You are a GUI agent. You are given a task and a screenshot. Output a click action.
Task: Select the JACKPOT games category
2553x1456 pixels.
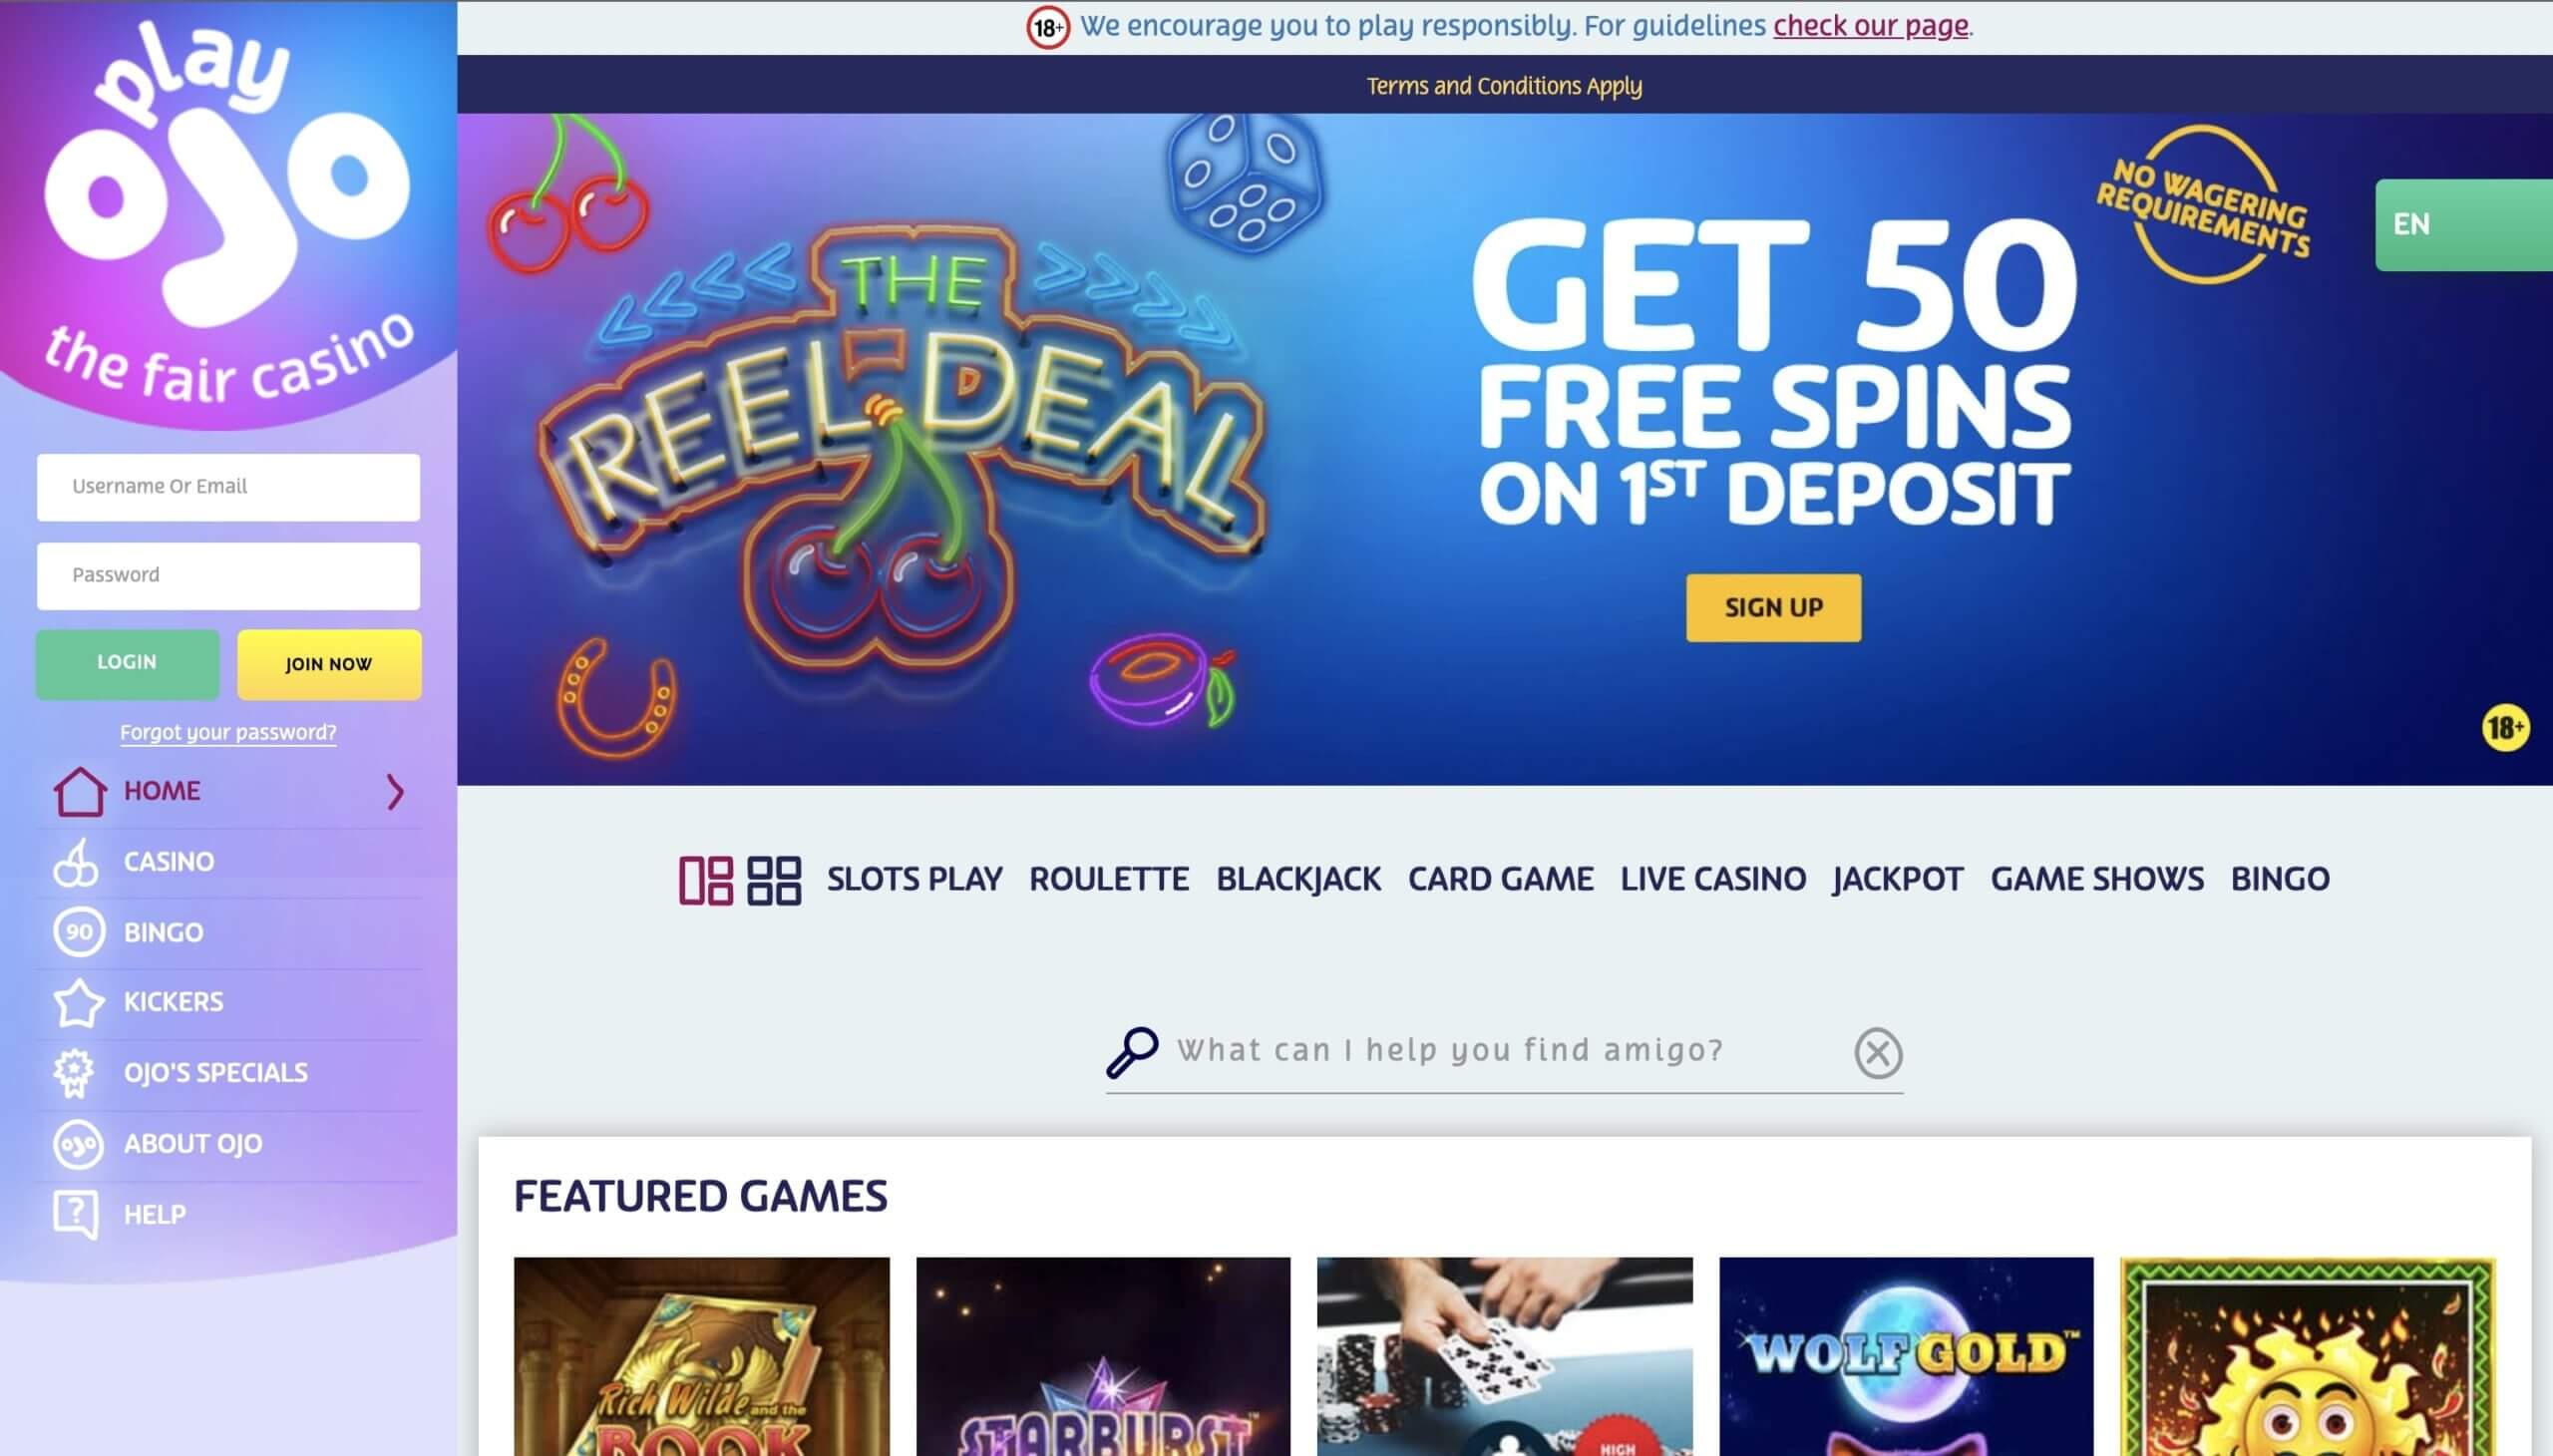click(1898, 879)
